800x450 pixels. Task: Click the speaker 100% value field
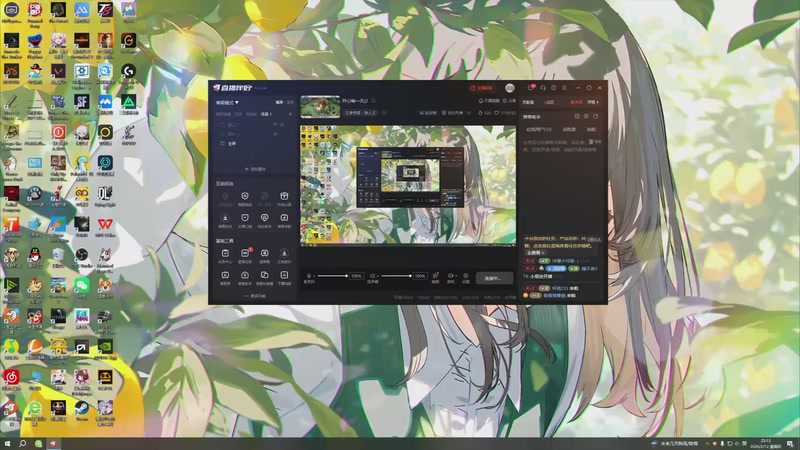[x=420, y=276]
